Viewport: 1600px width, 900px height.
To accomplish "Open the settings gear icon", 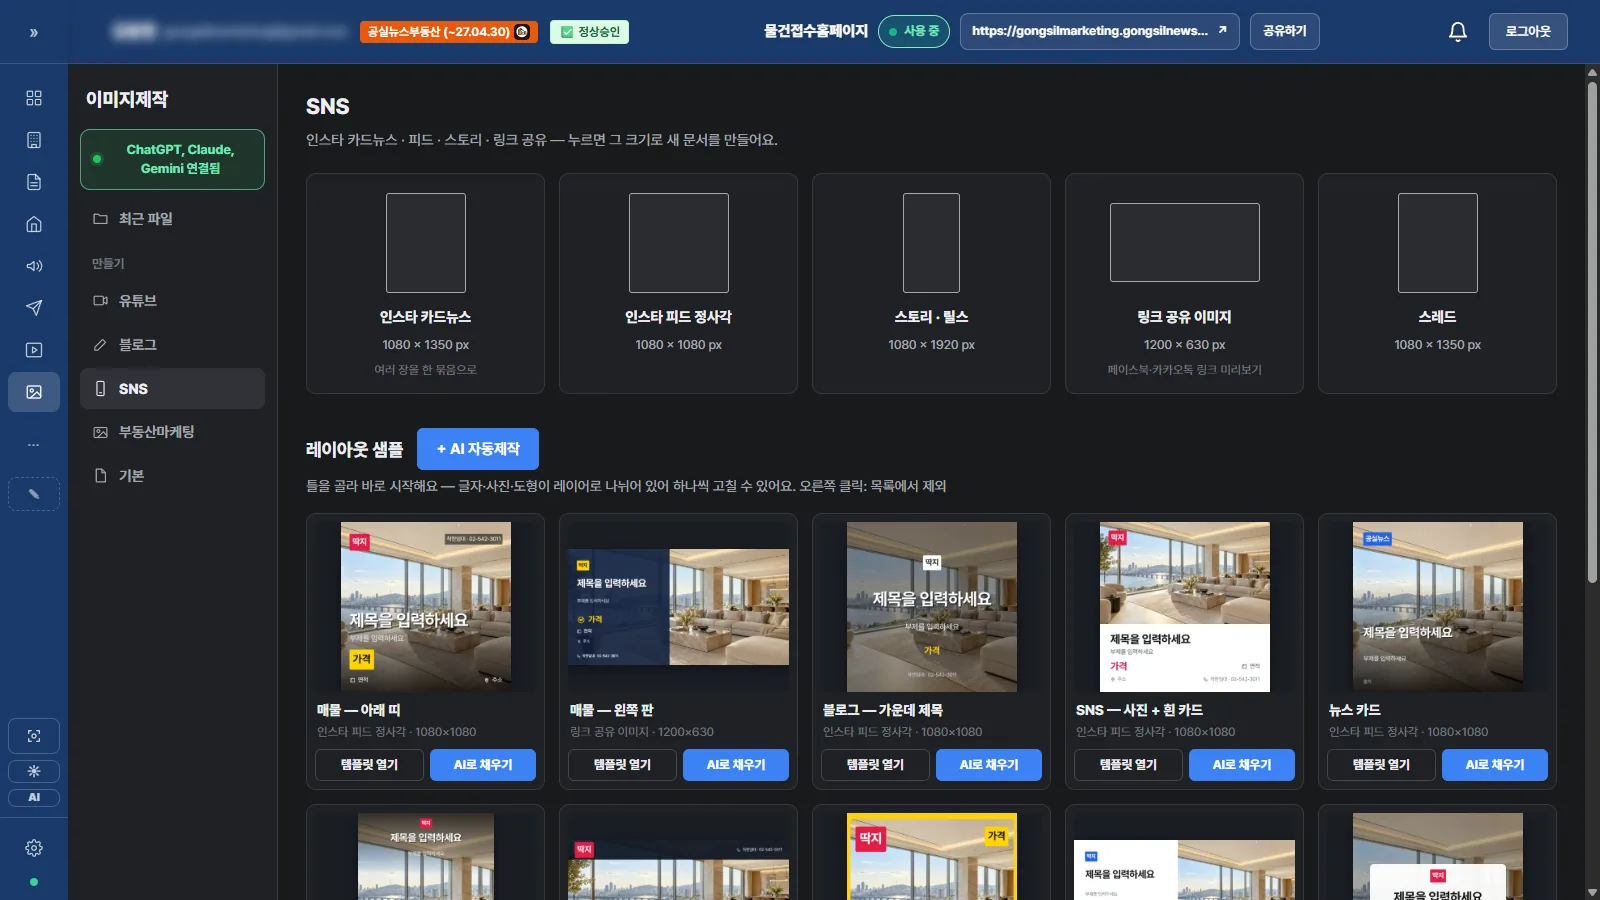I will (x=34, y=848).
